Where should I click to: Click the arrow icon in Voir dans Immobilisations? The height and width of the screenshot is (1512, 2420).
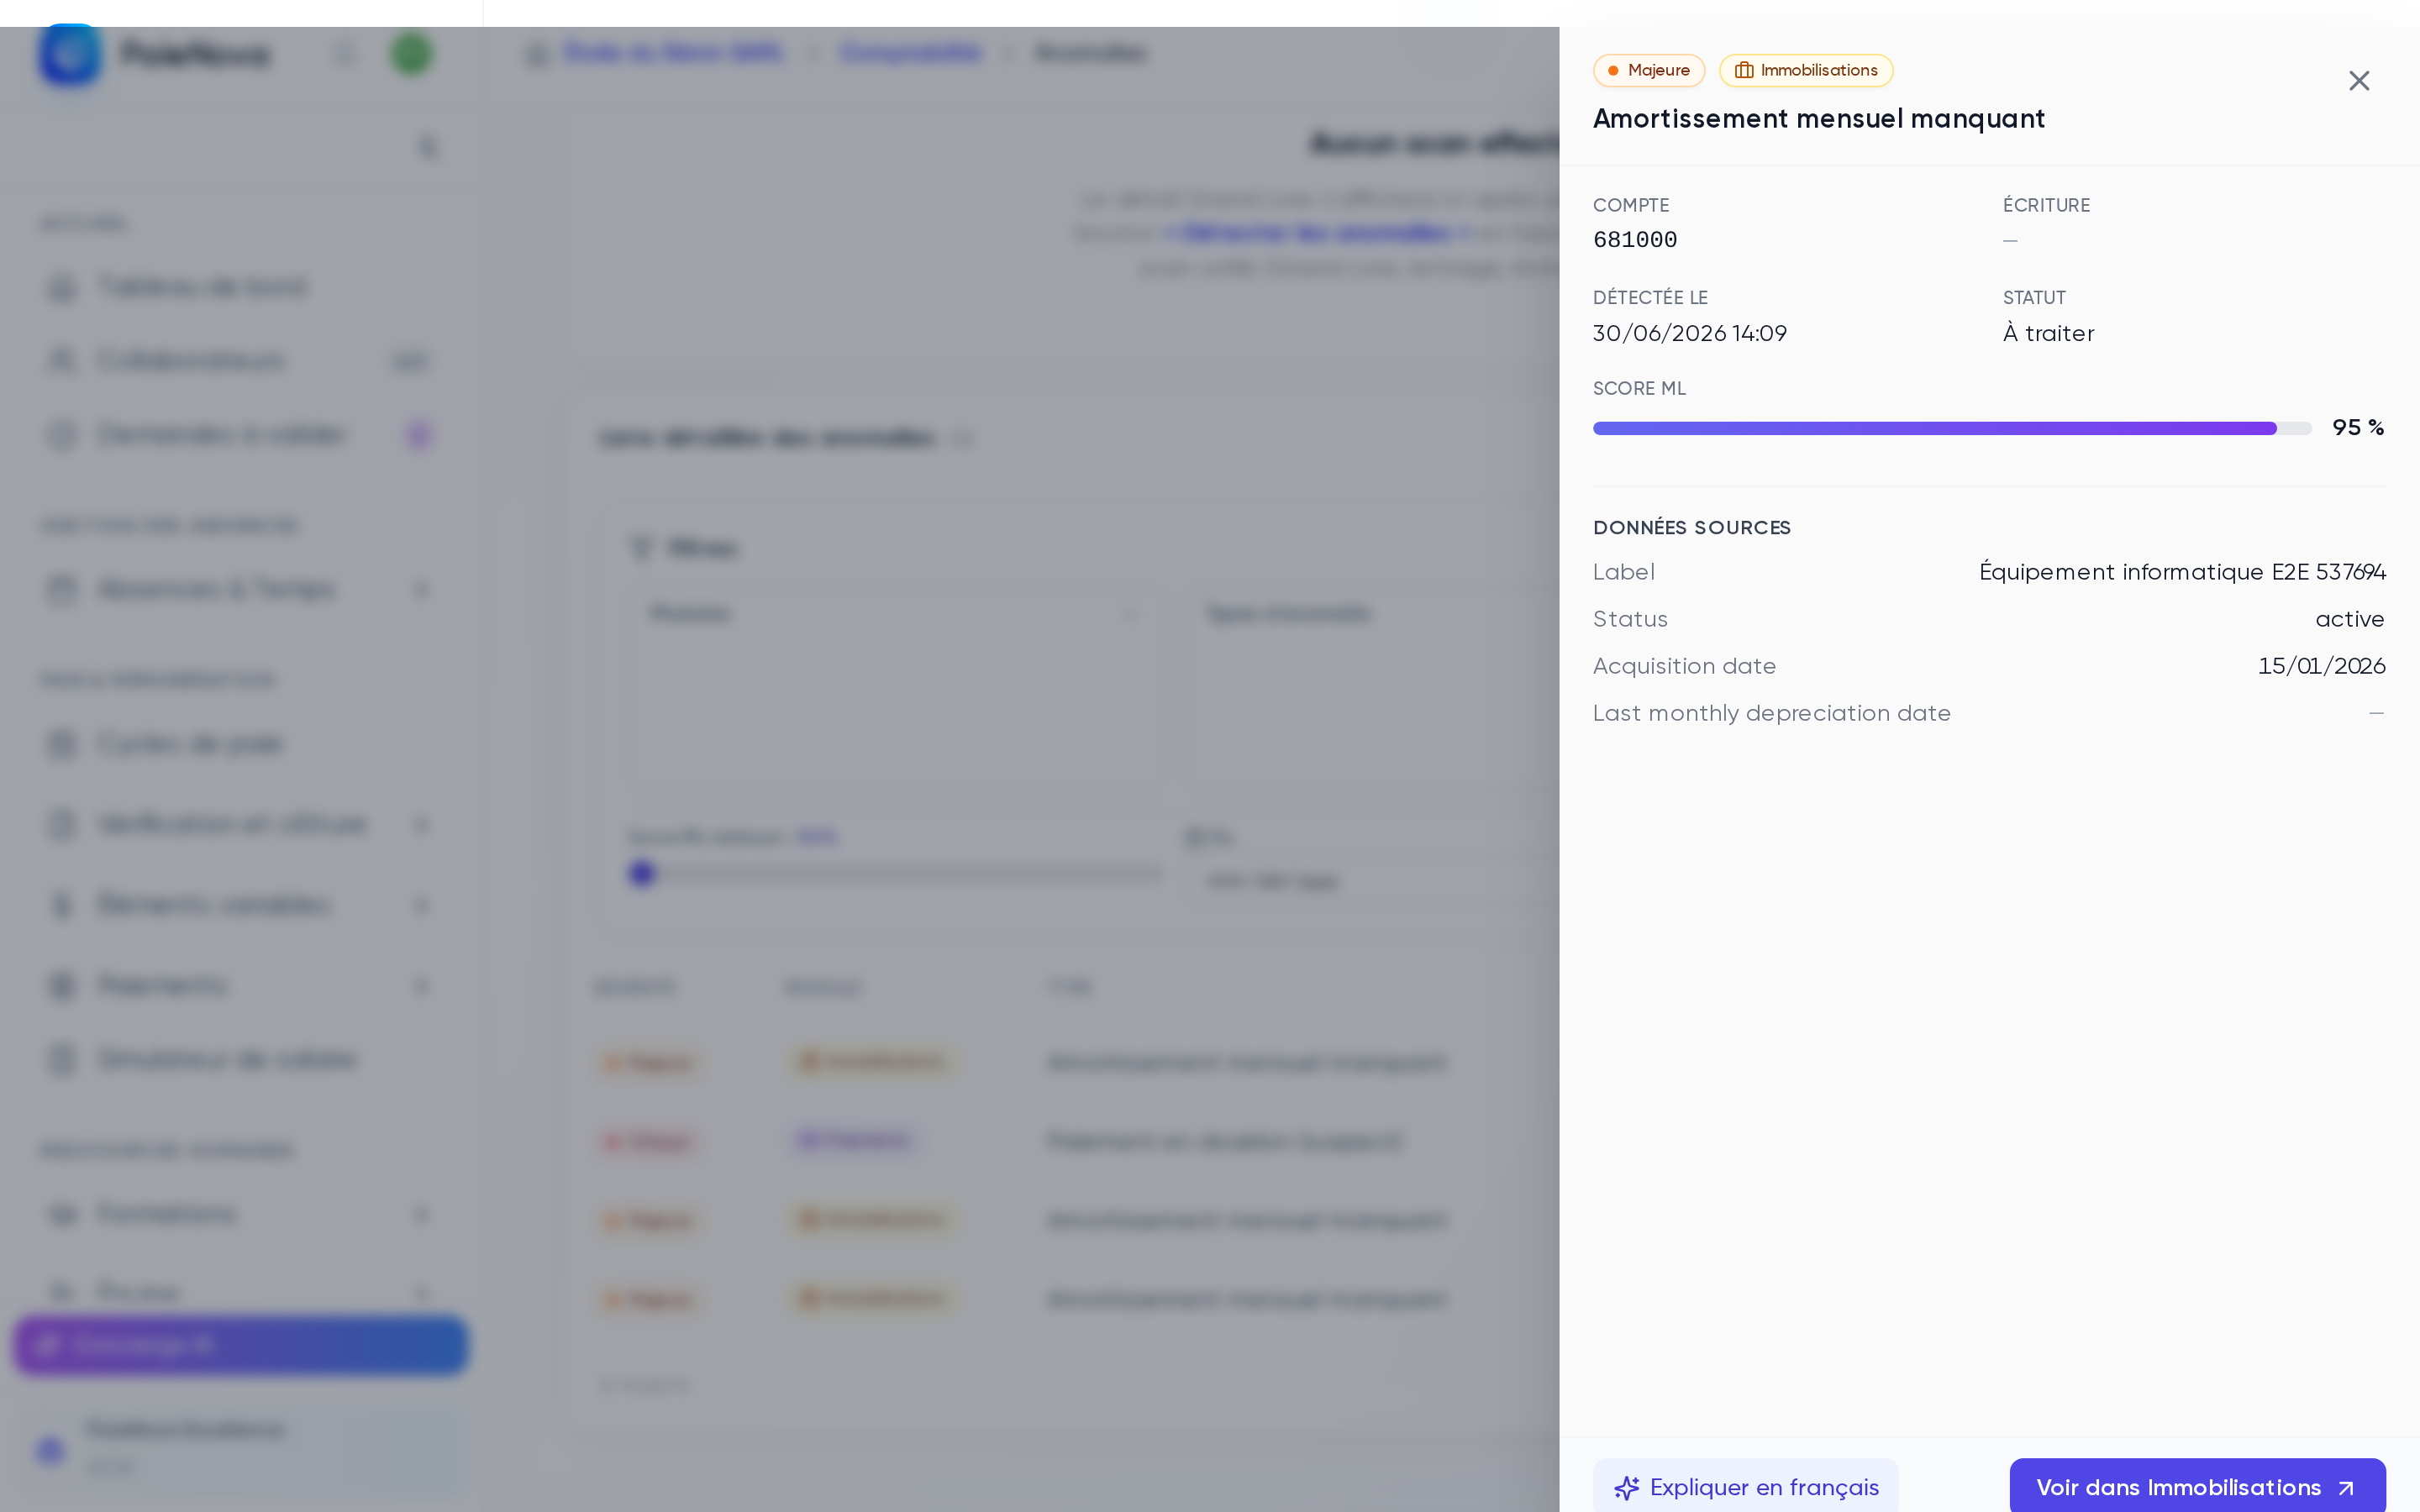(2346, 1489)
